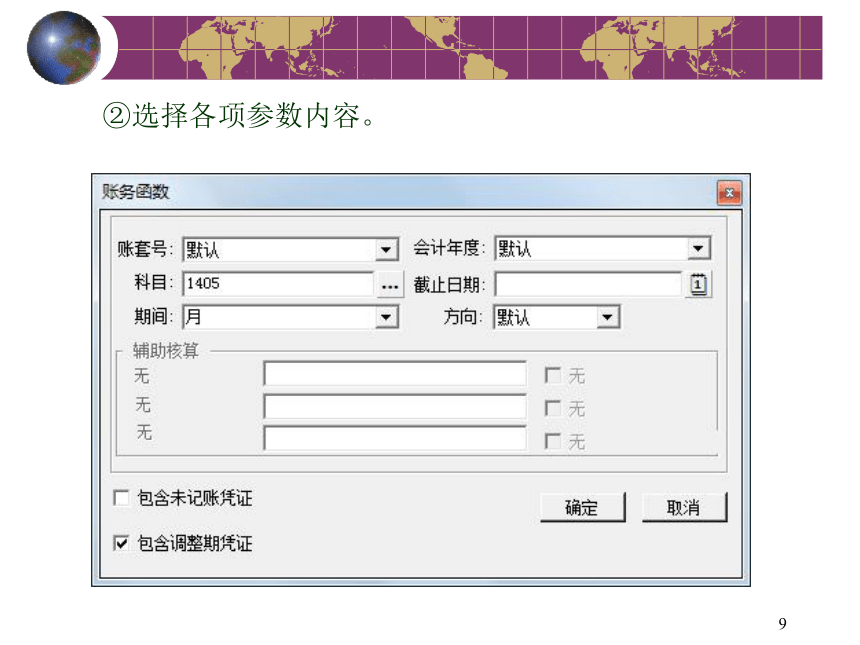Click the page number 9
860x645 pixels.
pyautogui.click(x=782, y=624)
